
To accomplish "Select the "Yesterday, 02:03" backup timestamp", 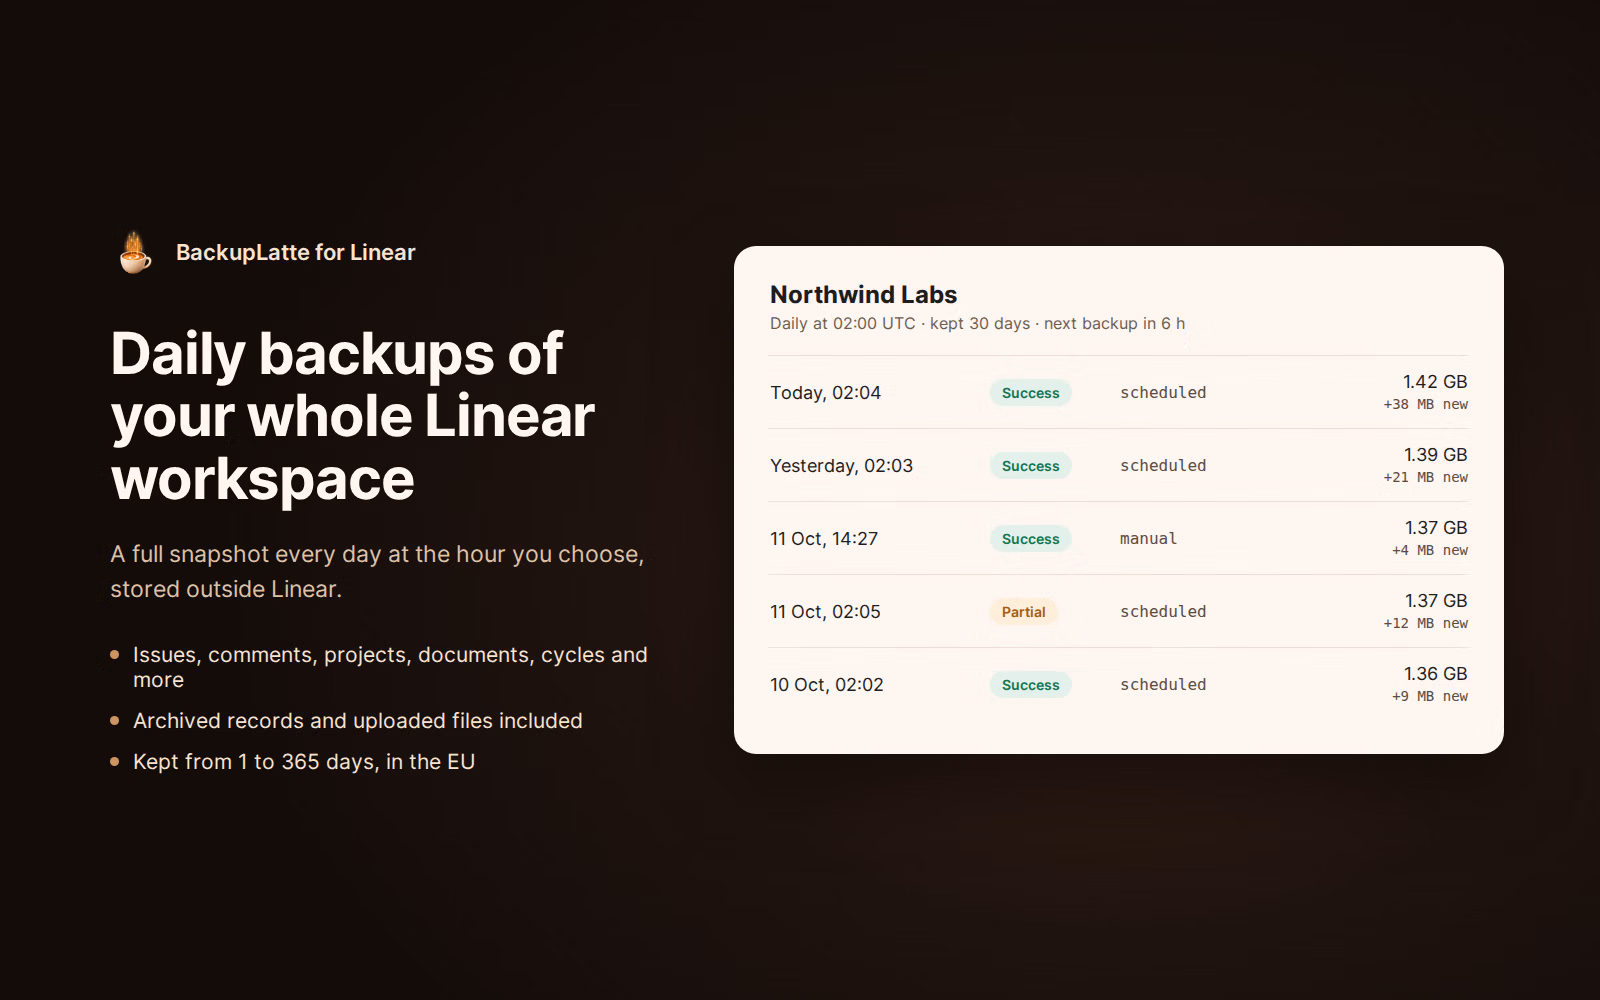I will 841,466.
